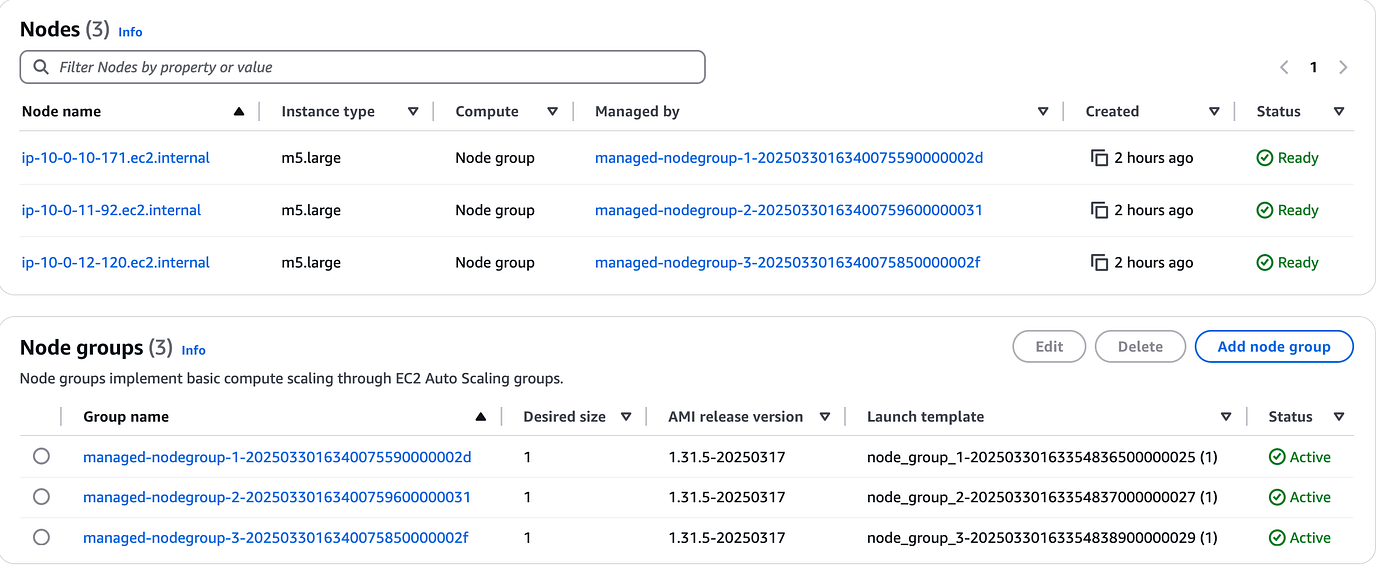1400x581 pixels.
Task: Select managed-nodegroup-1 radio button
Action: tap(41, 456)
